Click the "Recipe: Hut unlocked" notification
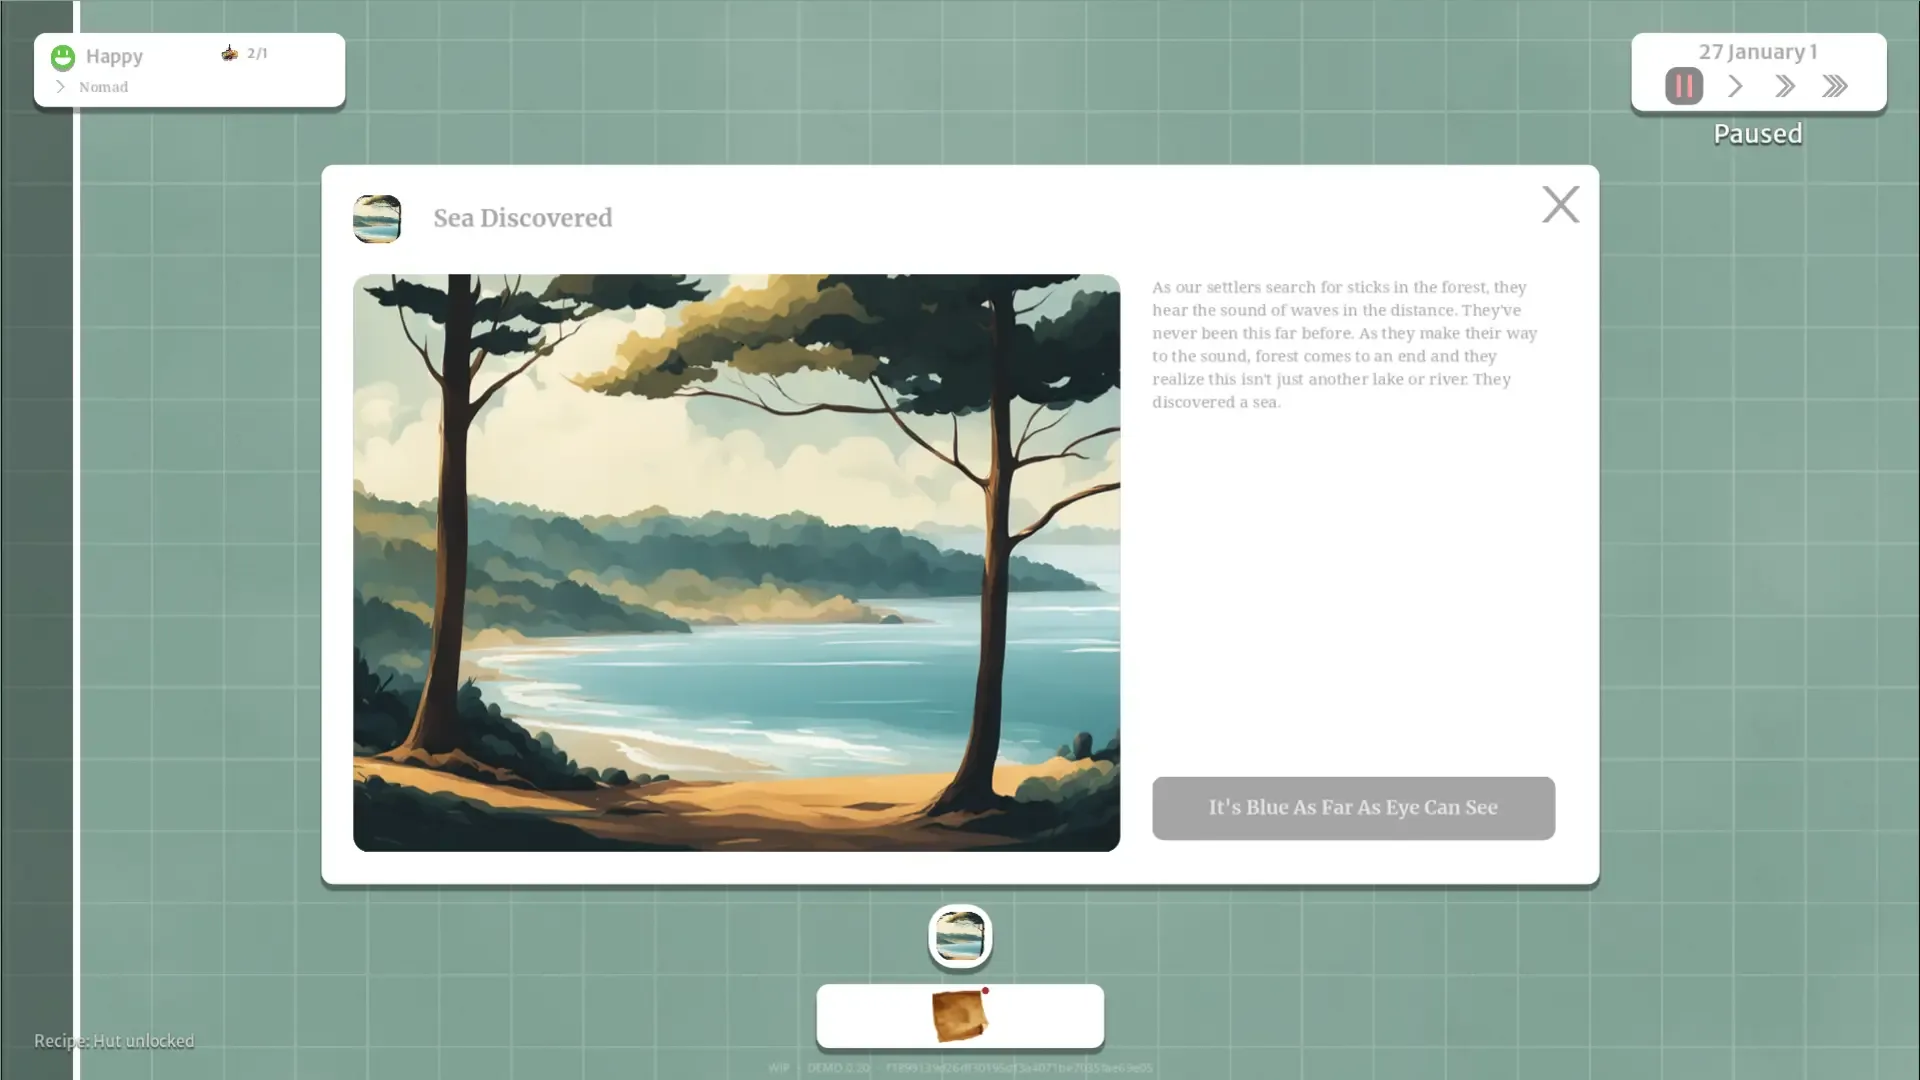The height and width of the screenshot is (1080, 1920). pos(114,1041)
